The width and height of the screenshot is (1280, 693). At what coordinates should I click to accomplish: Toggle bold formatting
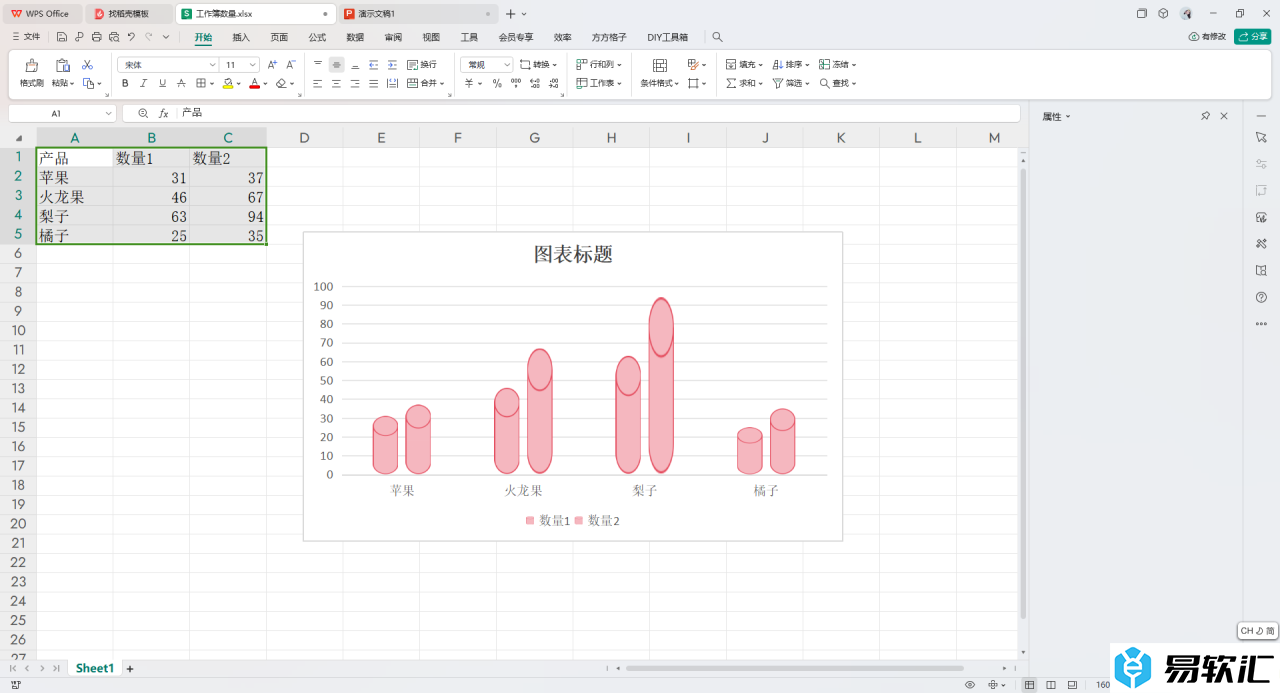pyautogui.click(x=125, y=83)
